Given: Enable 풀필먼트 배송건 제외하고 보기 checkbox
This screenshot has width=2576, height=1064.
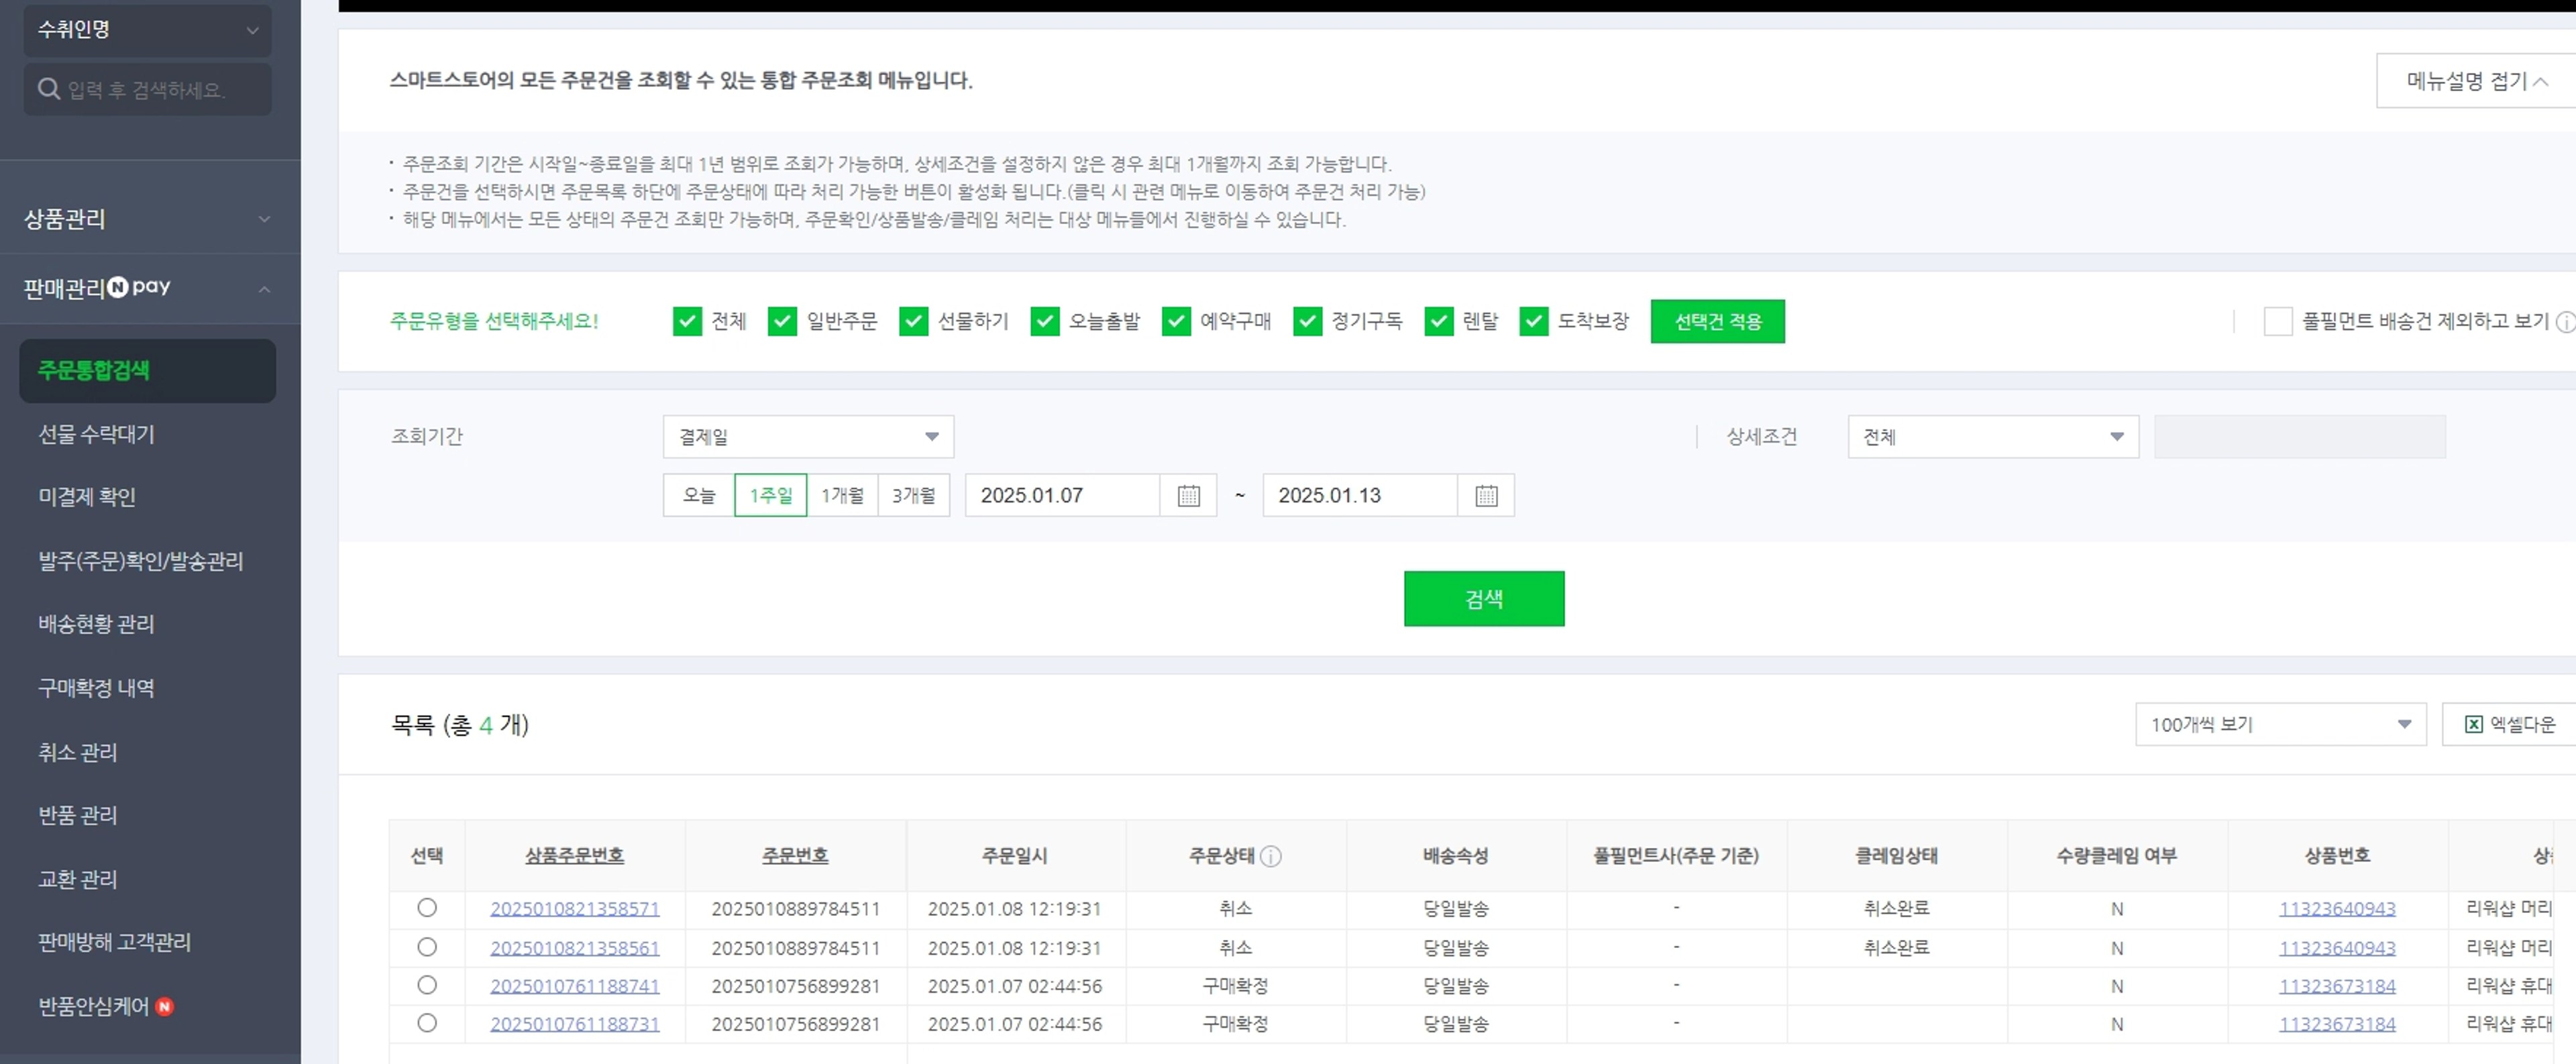Looking at the screenshot, I should point(2277,321).
